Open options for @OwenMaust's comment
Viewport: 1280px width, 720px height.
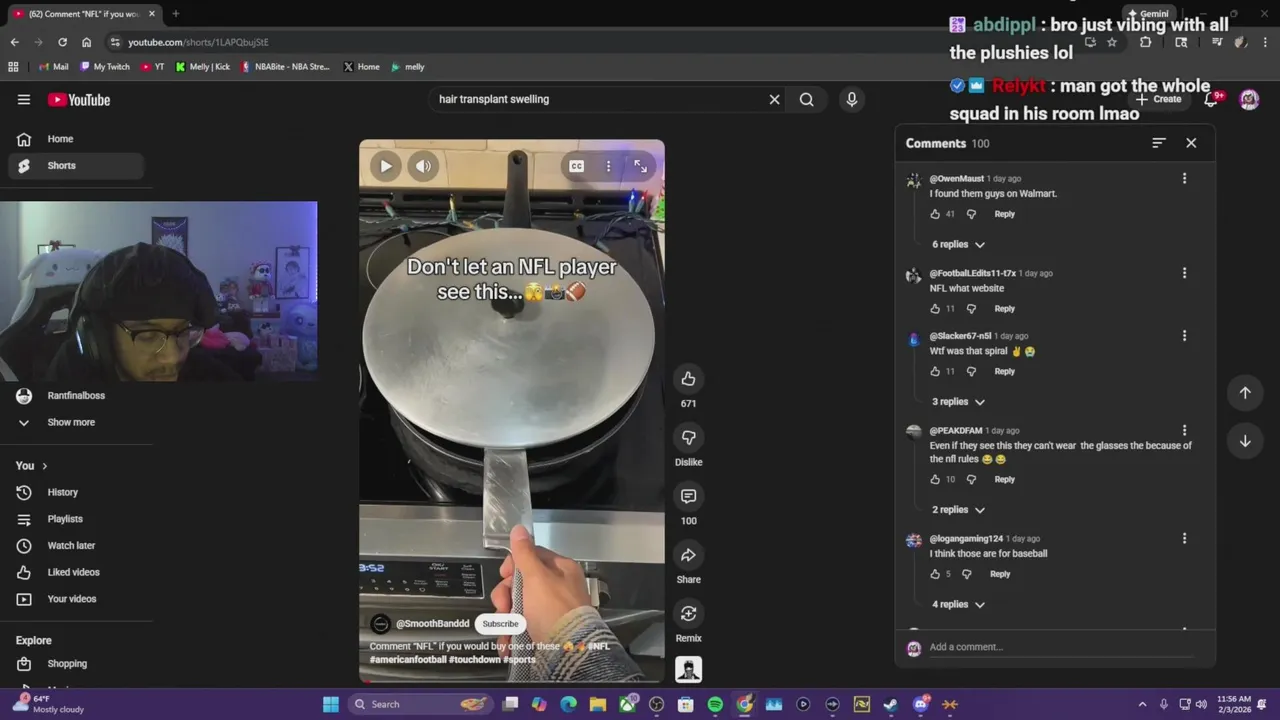click(x=1184, y=178)
